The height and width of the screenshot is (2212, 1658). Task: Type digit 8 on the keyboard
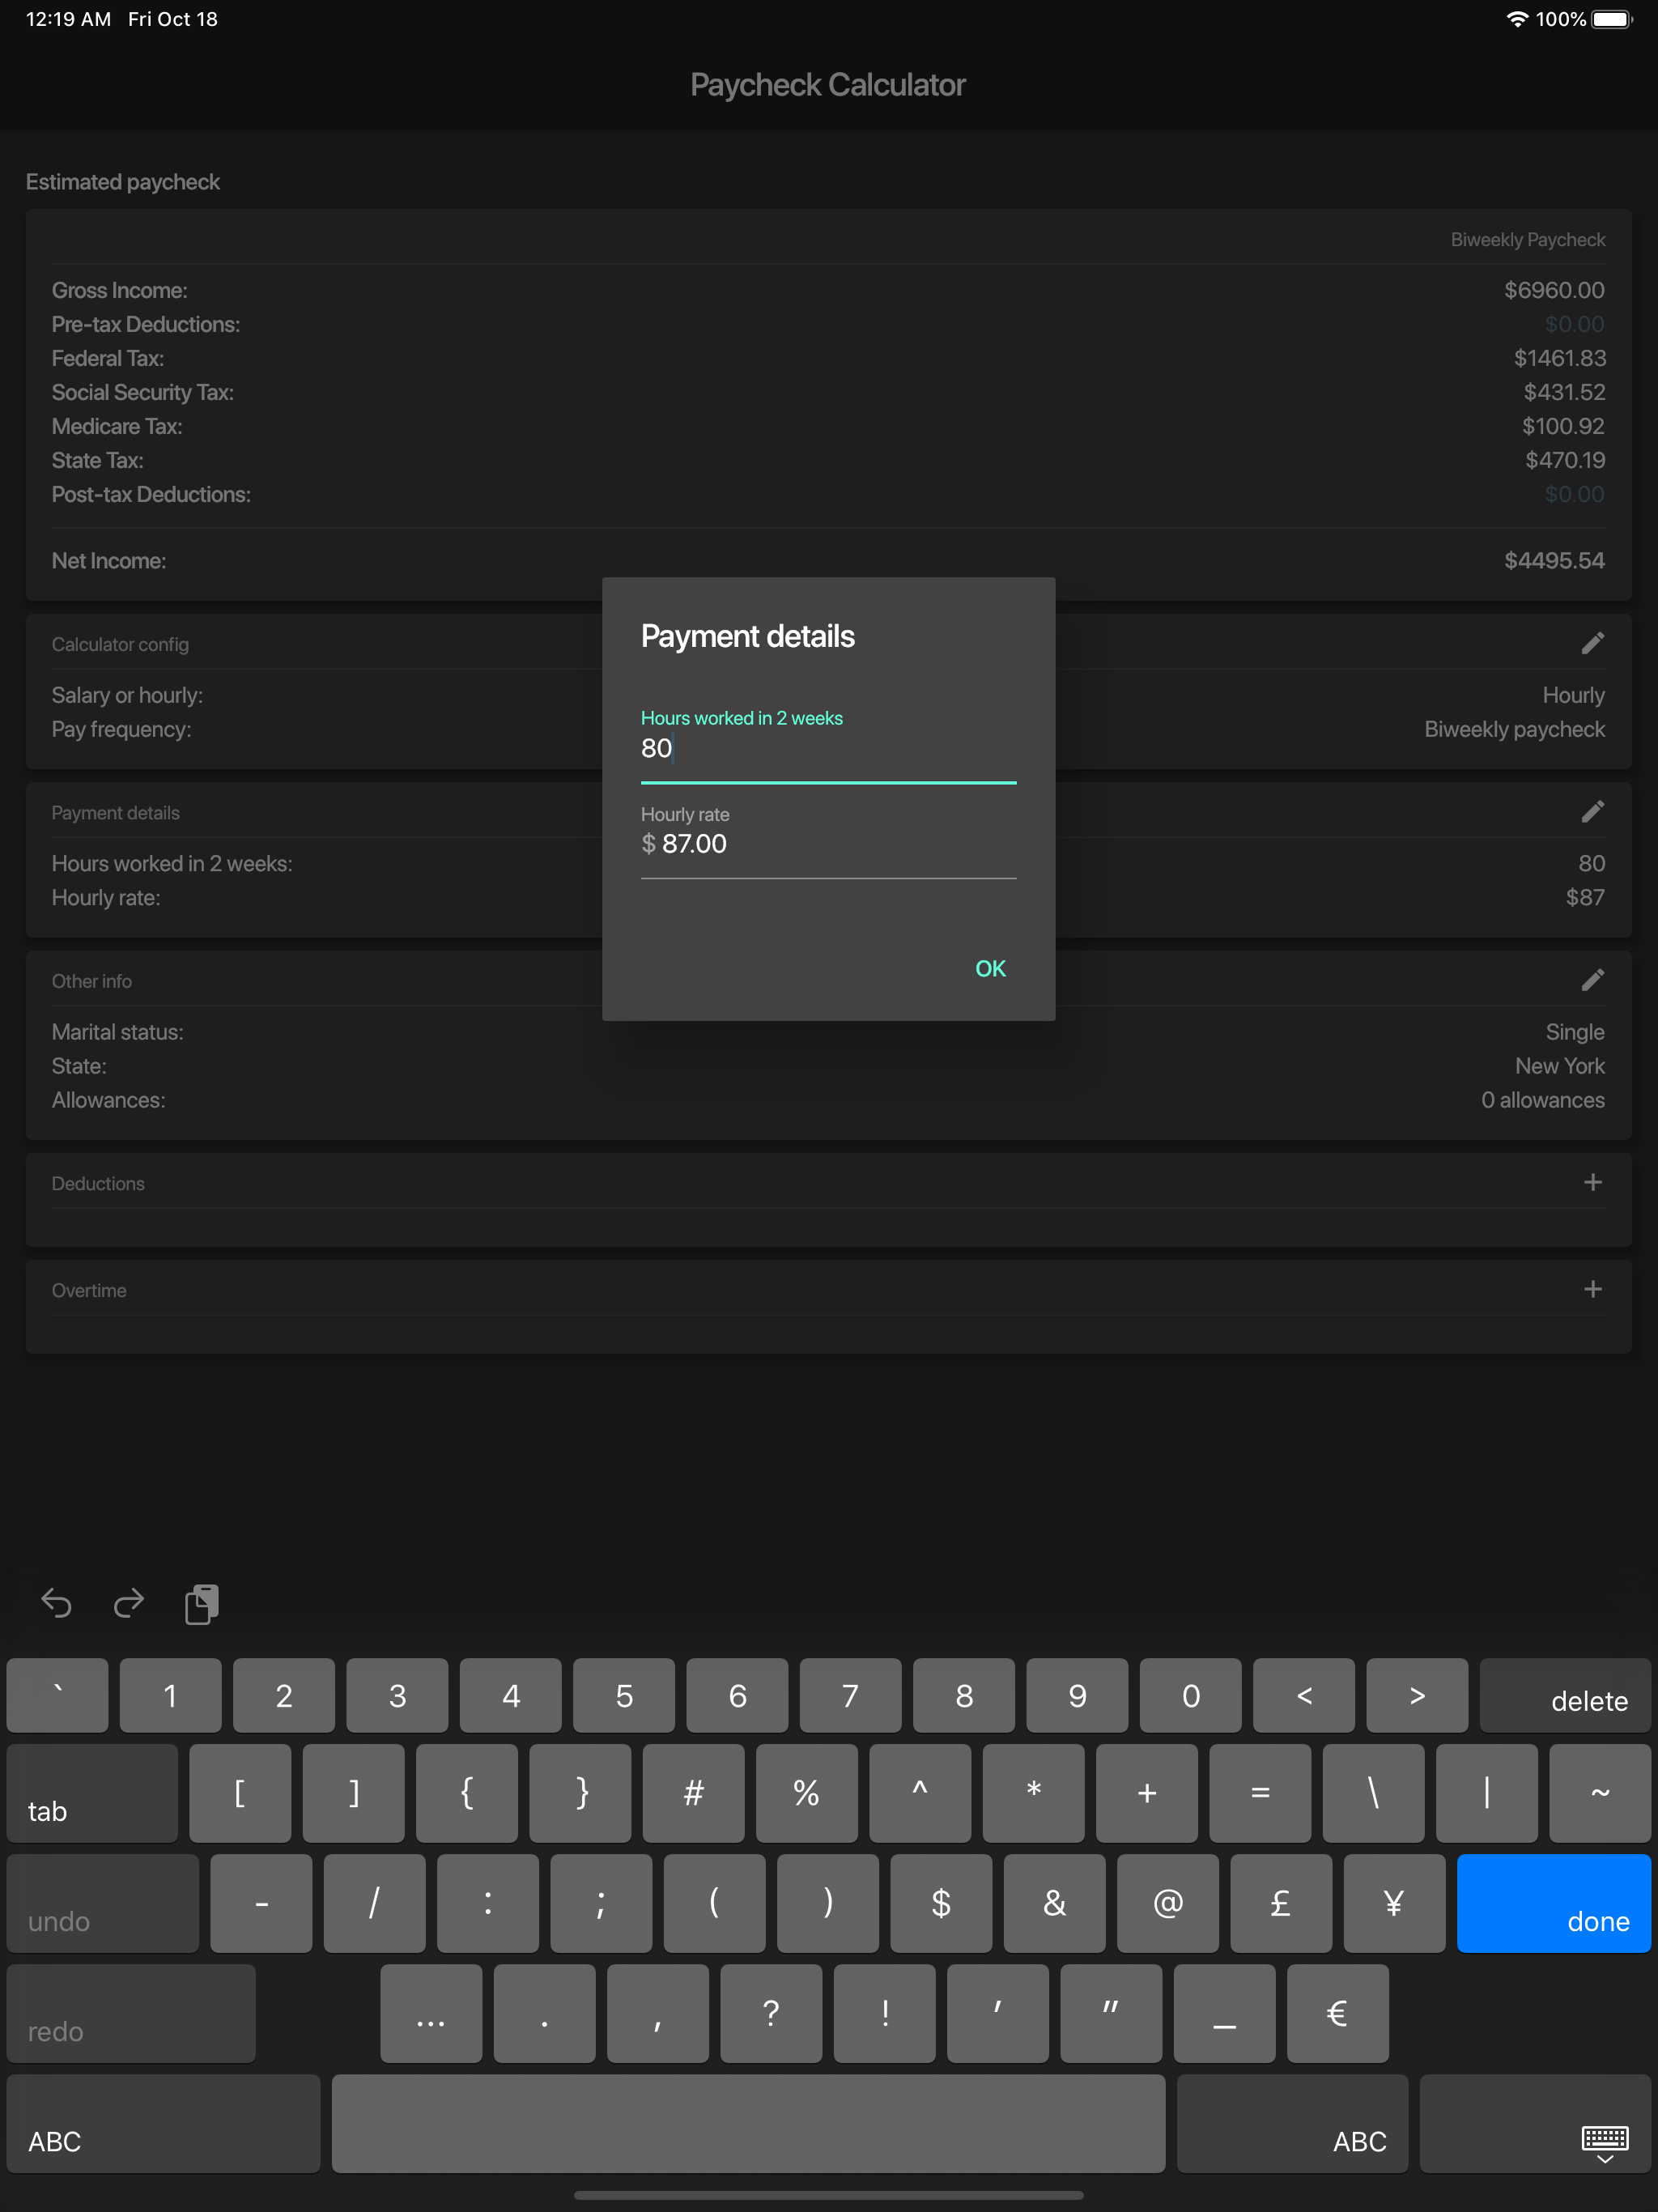pyautogui.click(x=963, y=1696)
